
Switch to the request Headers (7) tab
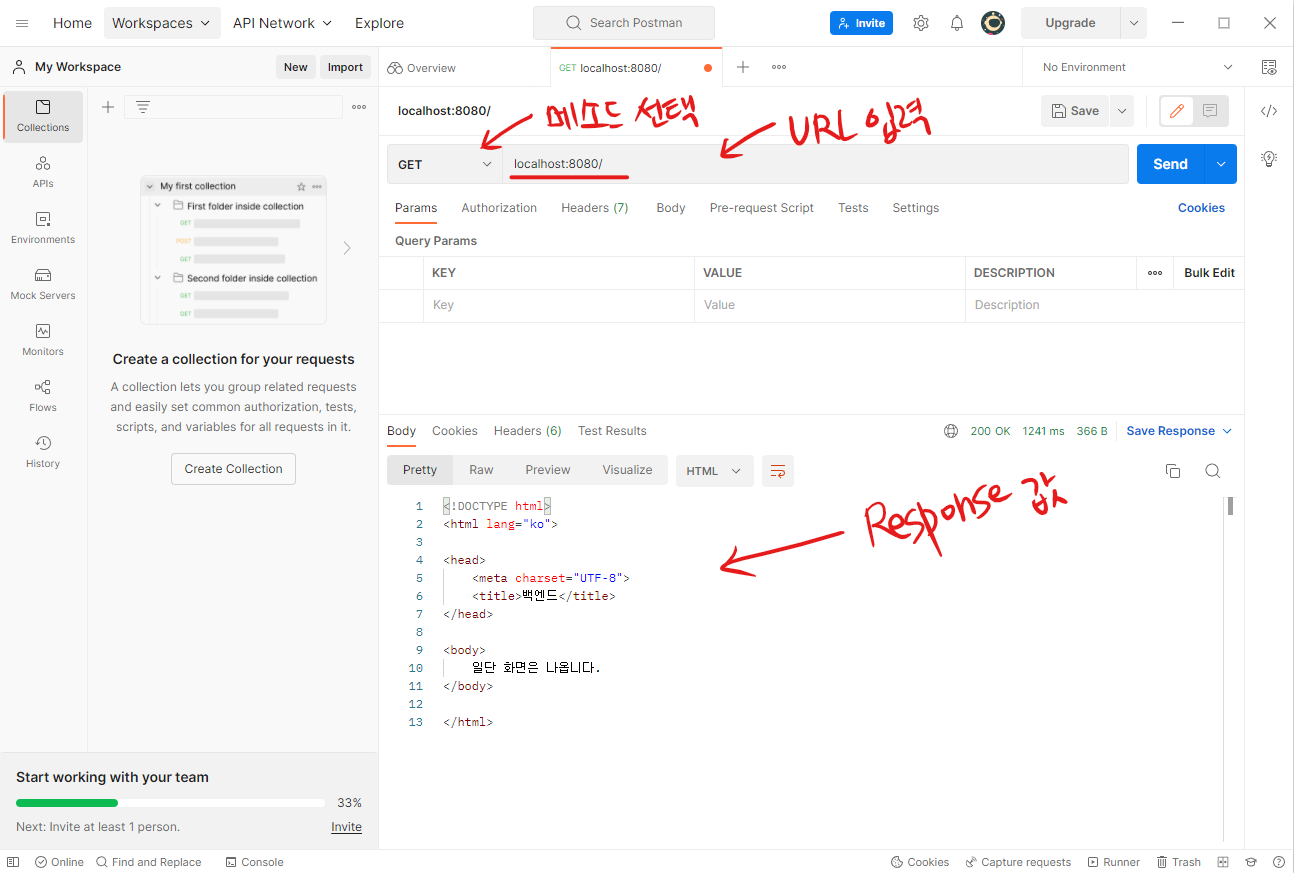coord(595,208)
